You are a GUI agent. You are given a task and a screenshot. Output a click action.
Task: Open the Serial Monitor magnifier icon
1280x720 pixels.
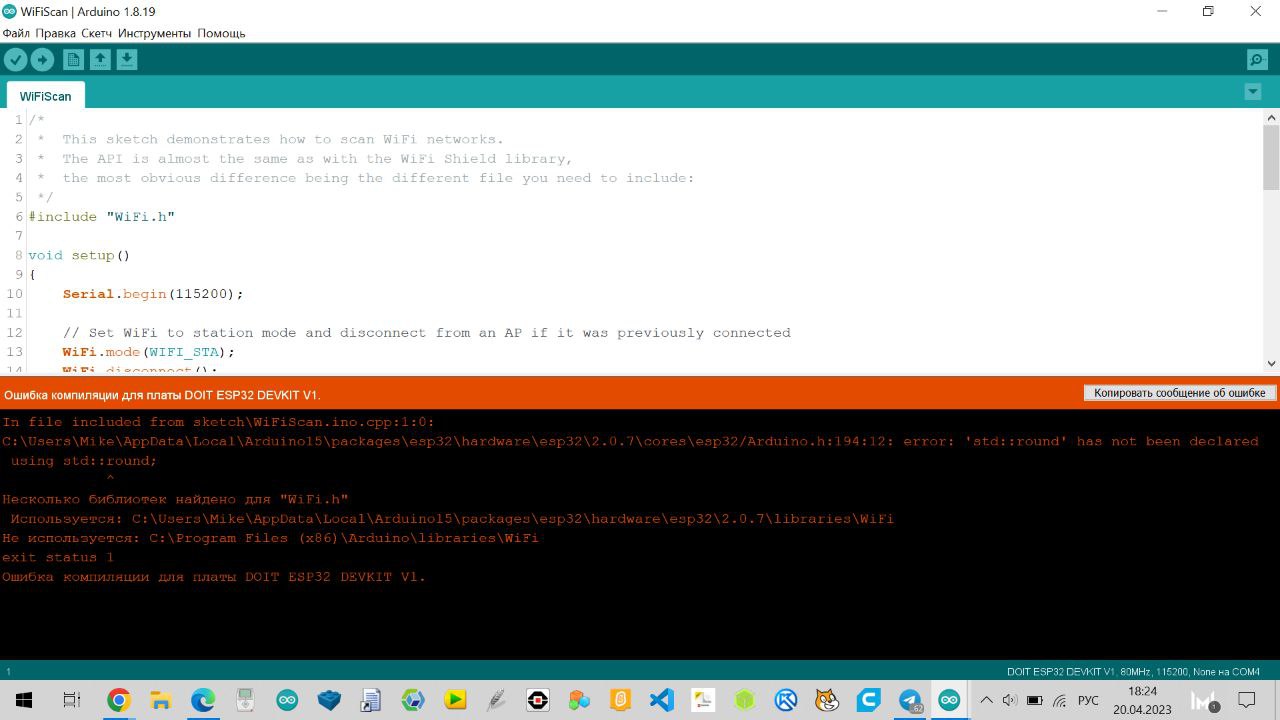point(1257,60)
